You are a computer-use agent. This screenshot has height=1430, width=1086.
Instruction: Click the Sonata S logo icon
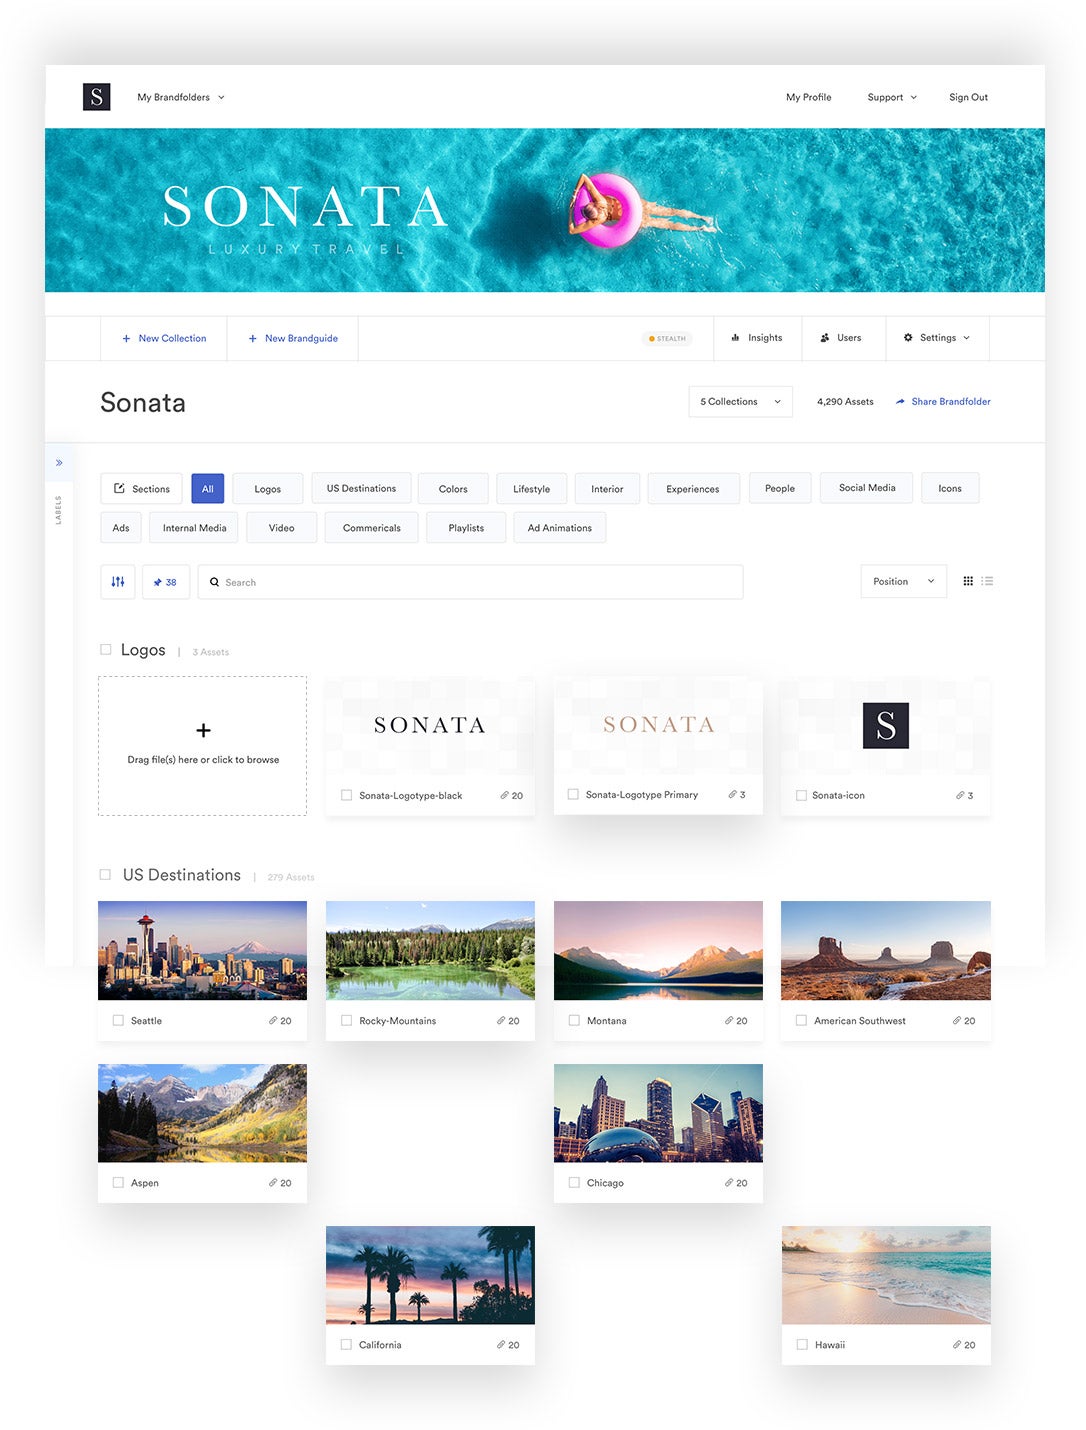[96, 97]
